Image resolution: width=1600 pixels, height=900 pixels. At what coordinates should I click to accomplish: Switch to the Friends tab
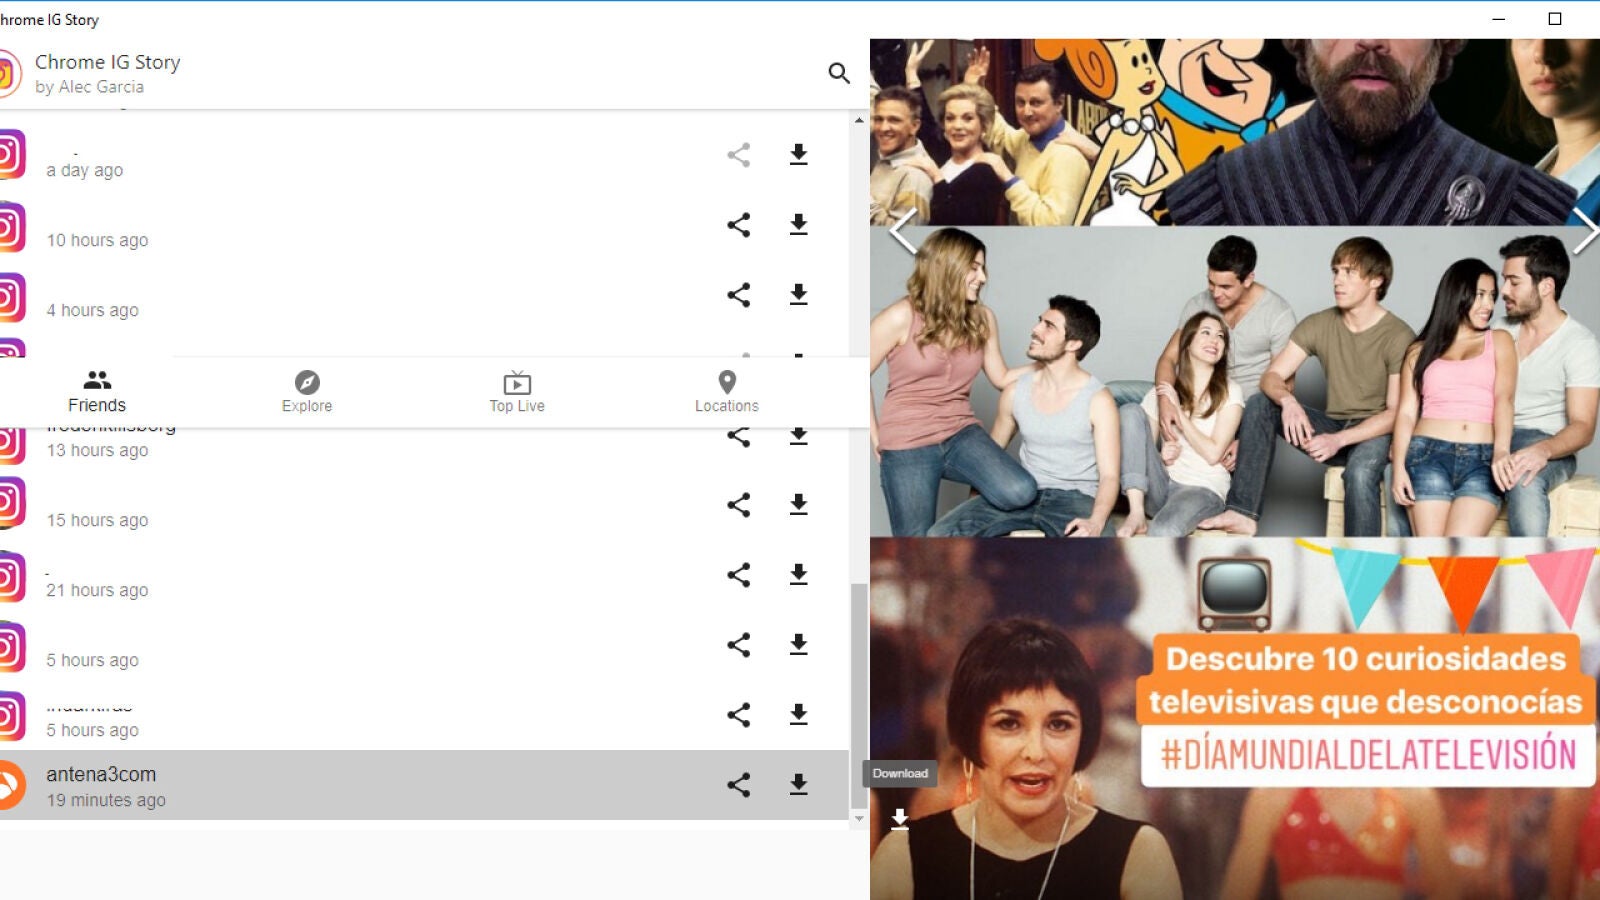pos(97,391)
